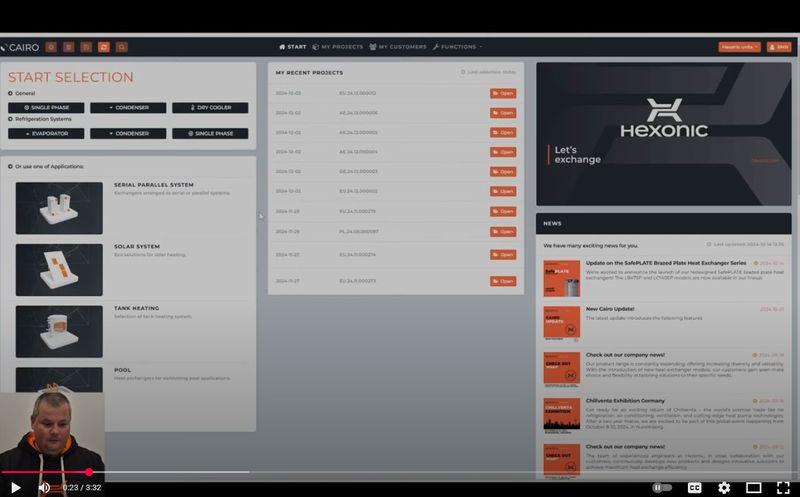Click the highlighted bright-orange CAIRO toolbar icon
This screenshot has width=800, height=497.
click(104, 47)
